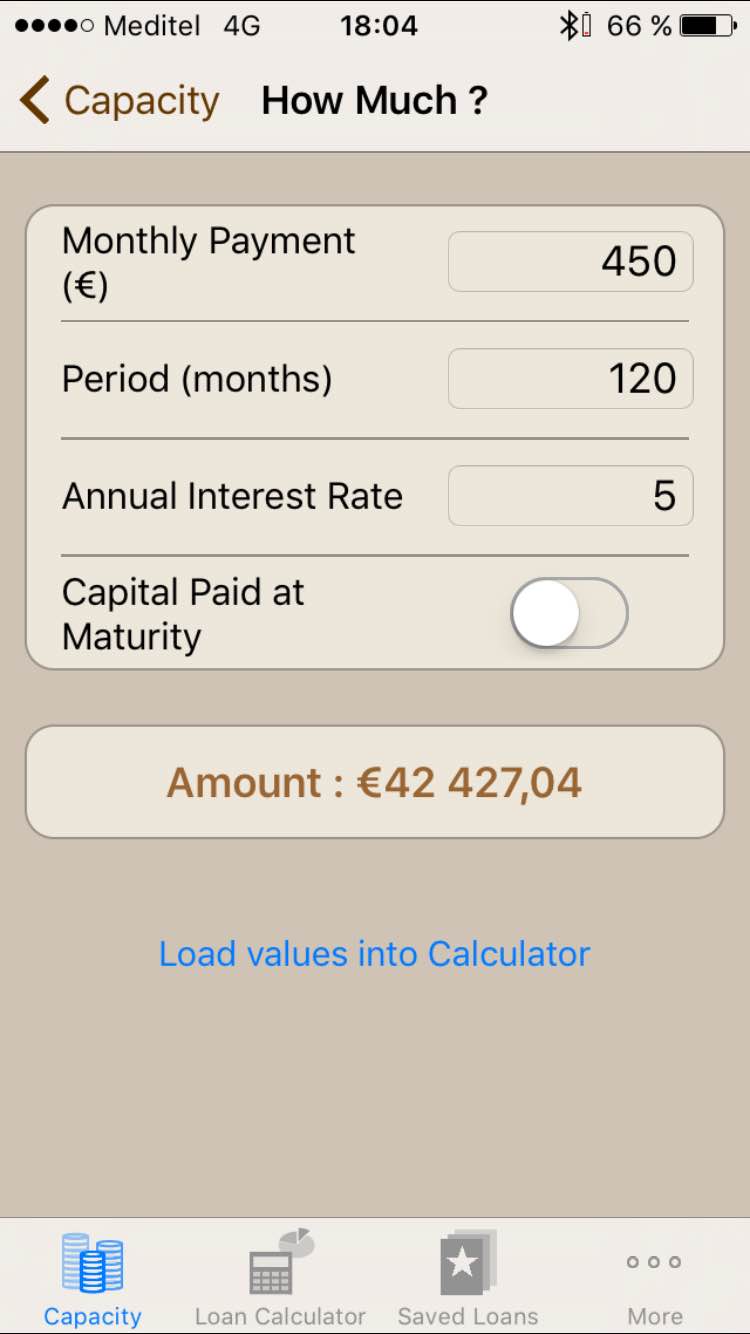The image size is (750, 1334).
Task: Tap the back chevron arrow
Action: (34, 101)
